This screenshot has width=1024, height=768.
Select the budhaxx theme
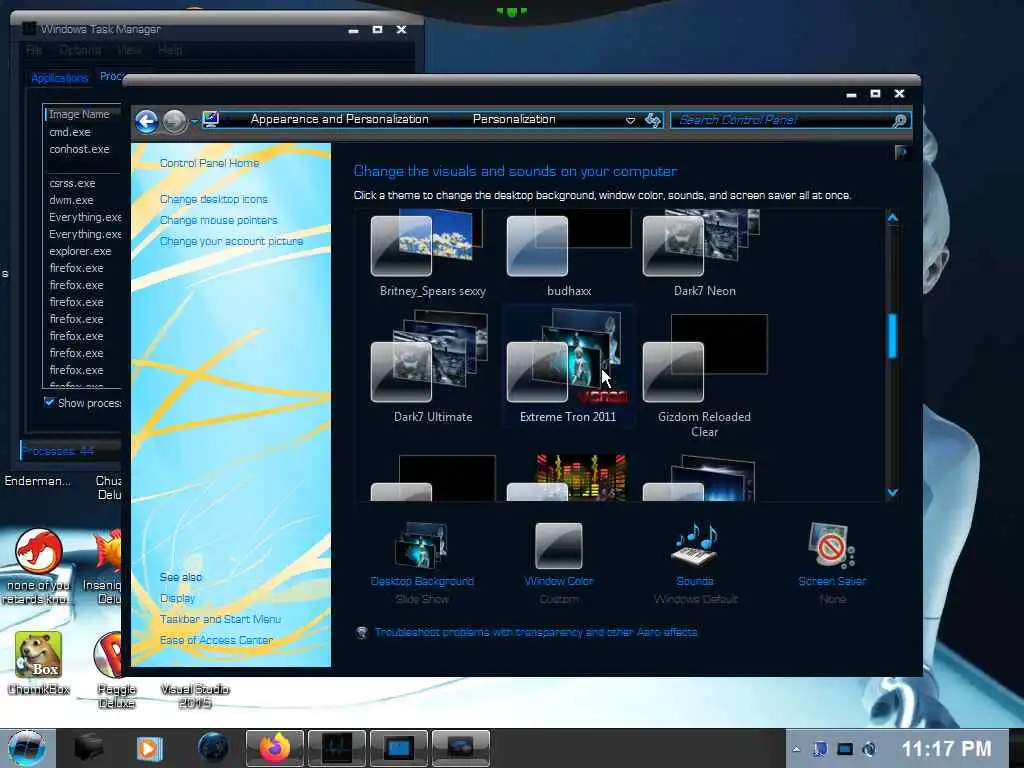point(569,254)
